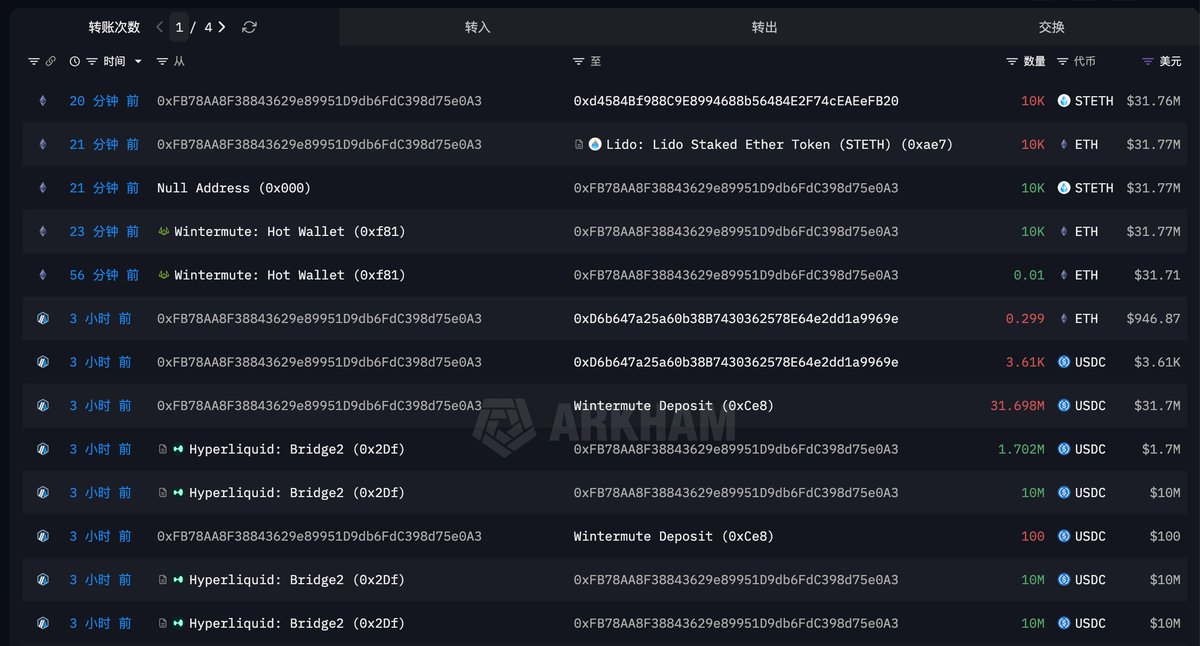This screenshot has height=646, width=1200.
Task: Open the 时间 (Time) filter menu
Action: [92, 62]
